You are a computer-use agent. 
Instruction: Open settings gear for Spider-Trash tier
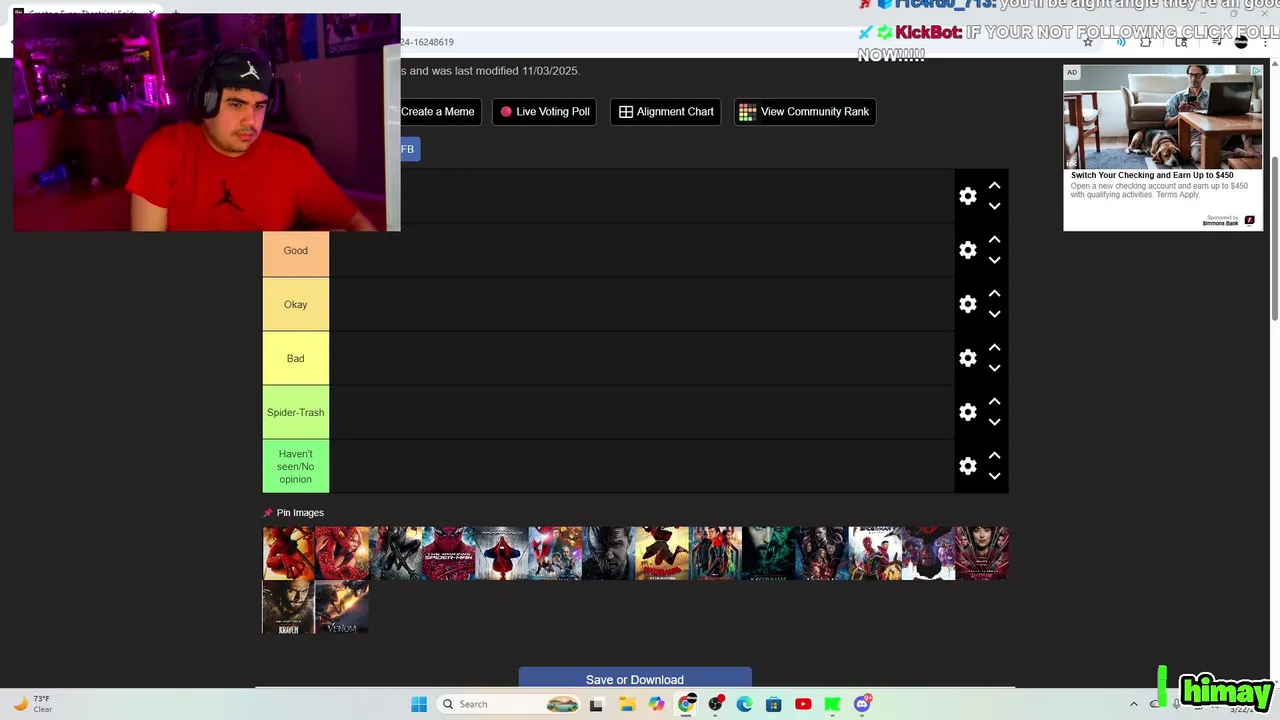pos(967,412)
